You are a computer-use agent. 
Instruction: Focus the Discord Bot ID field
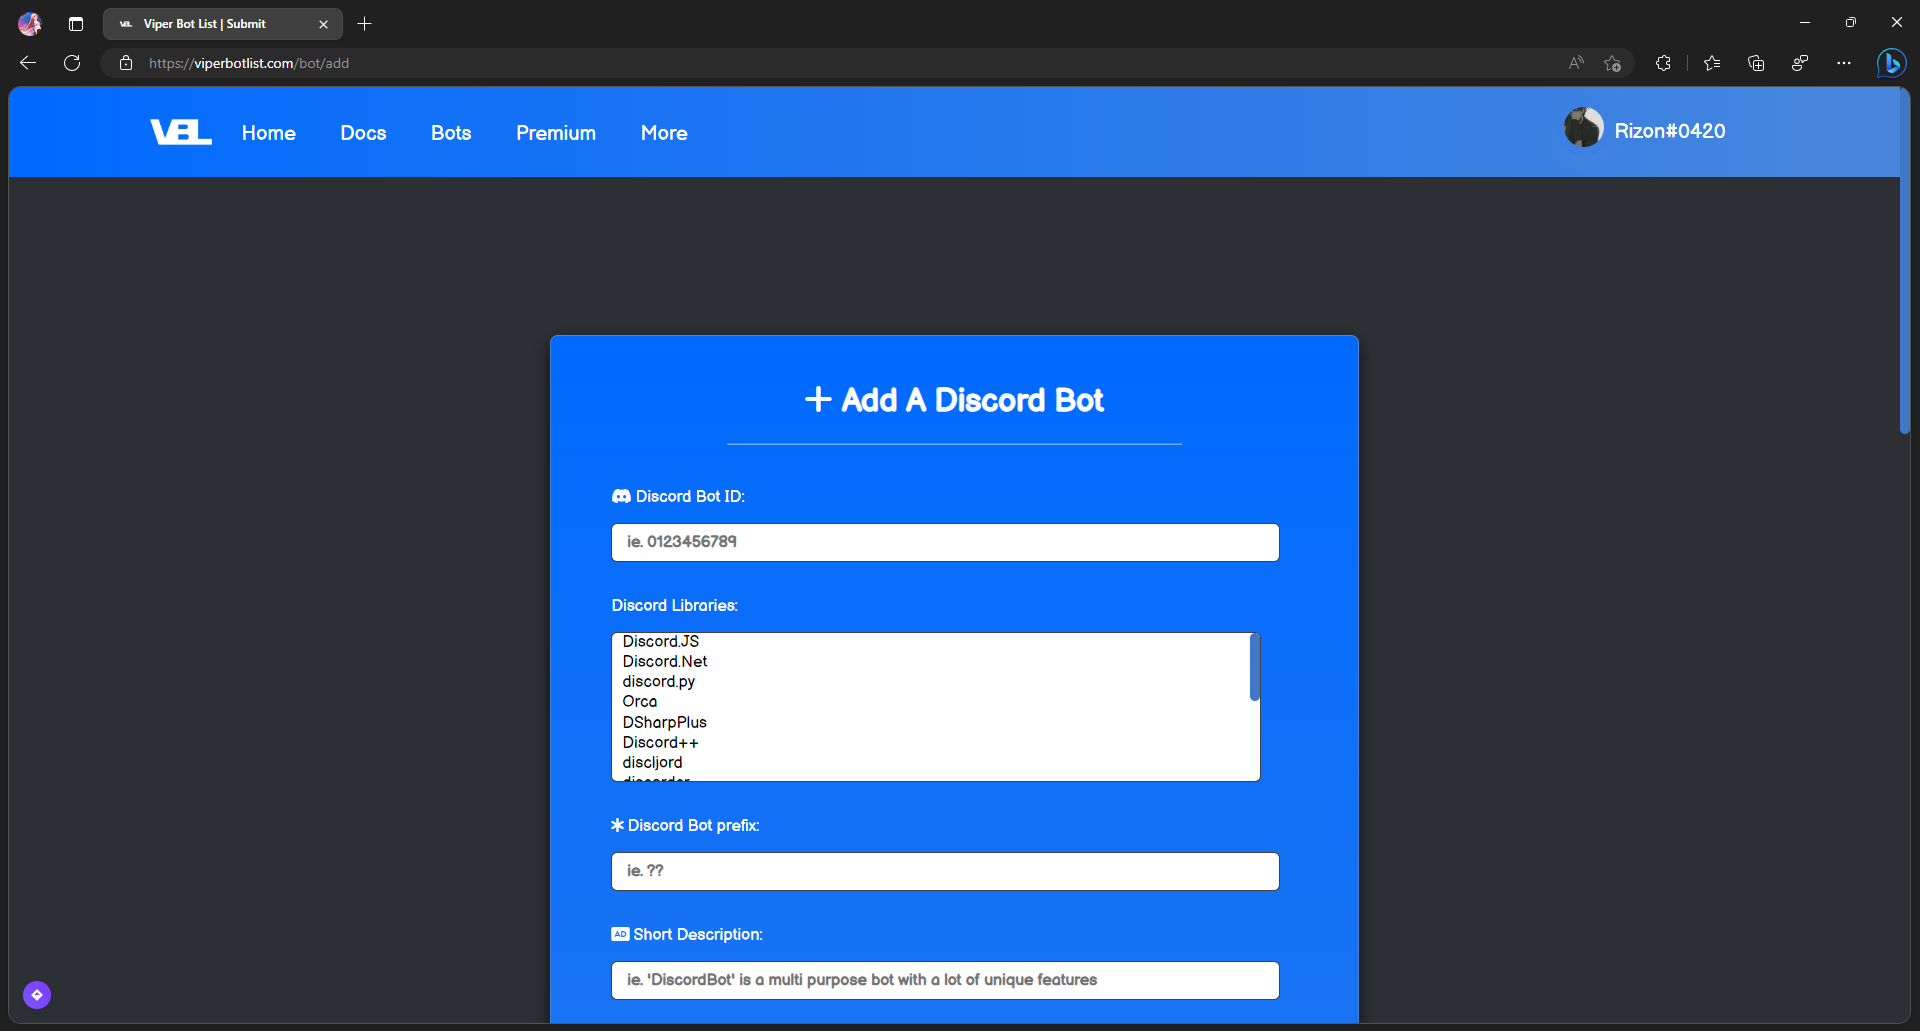pyautogui.click(x=945, y=542)
